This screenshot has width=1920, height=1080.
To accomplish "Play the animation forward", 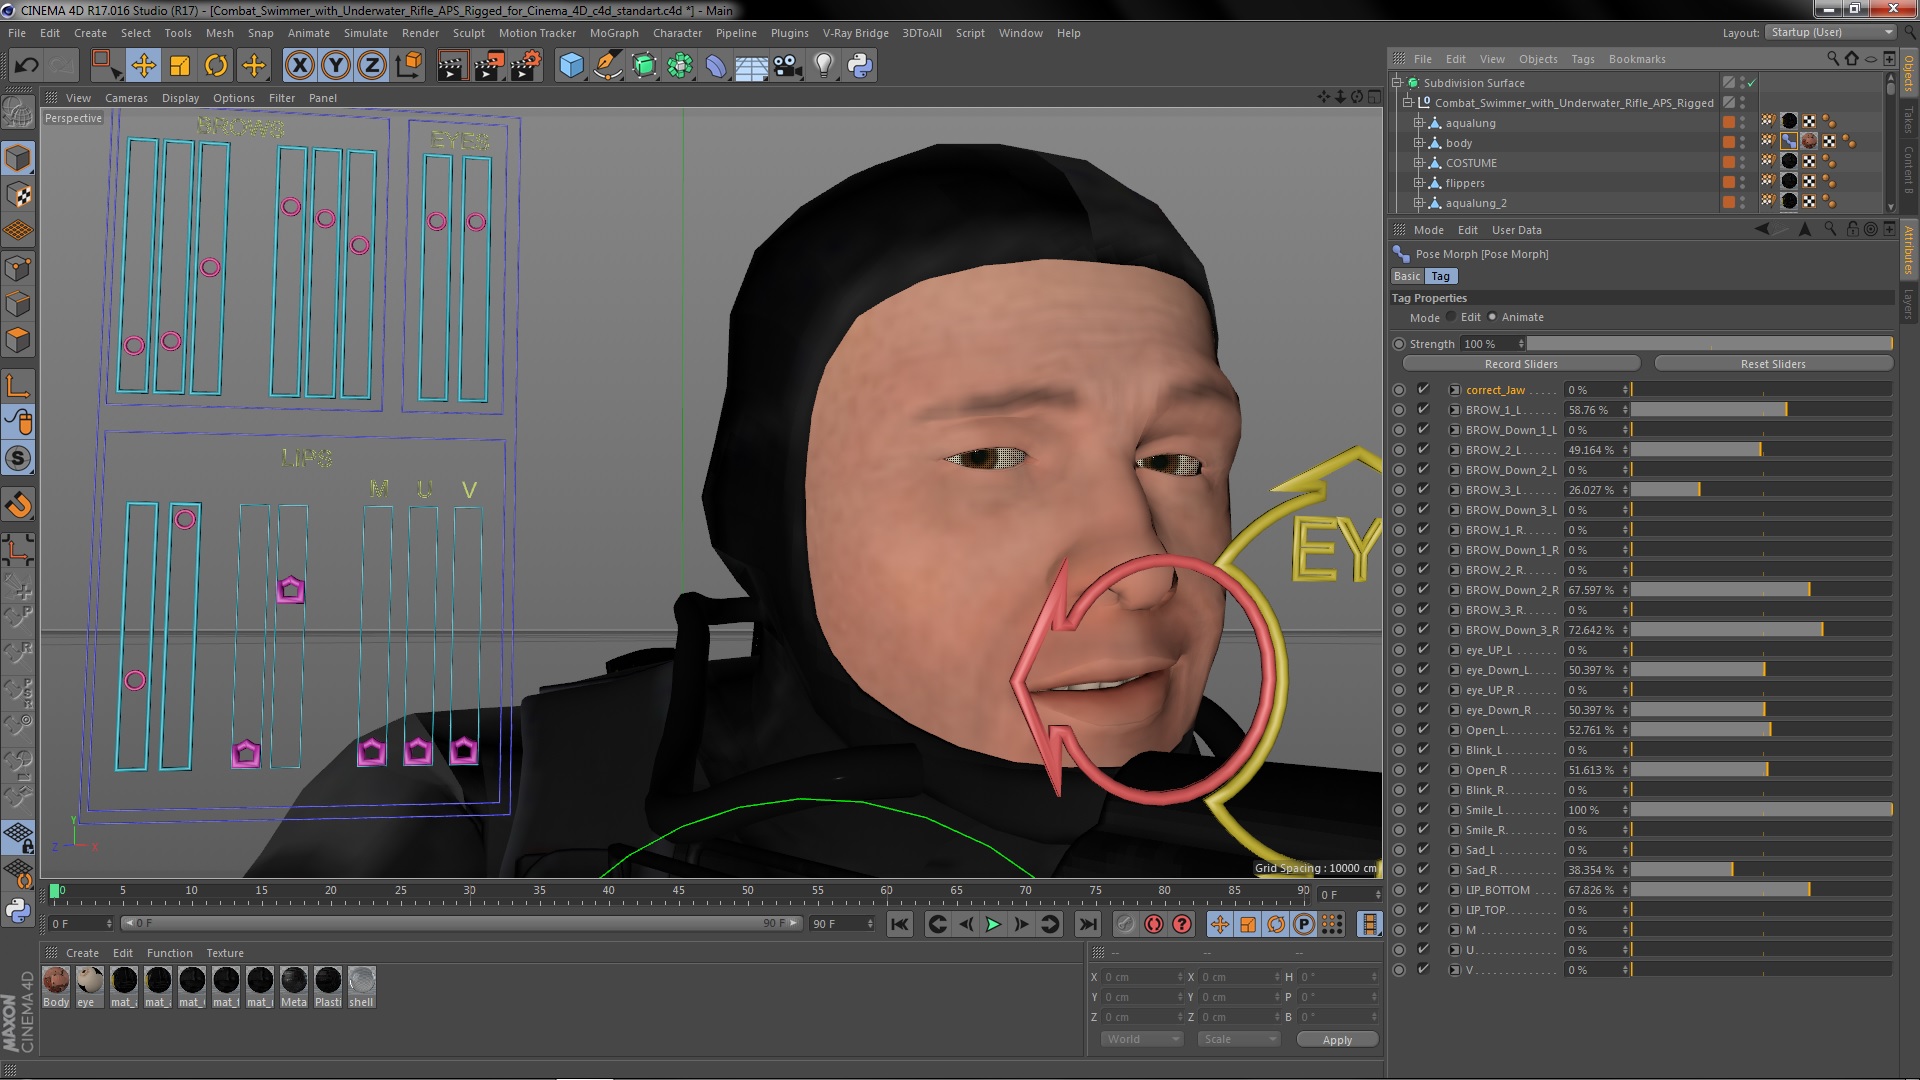I will [x=993, y=924].
